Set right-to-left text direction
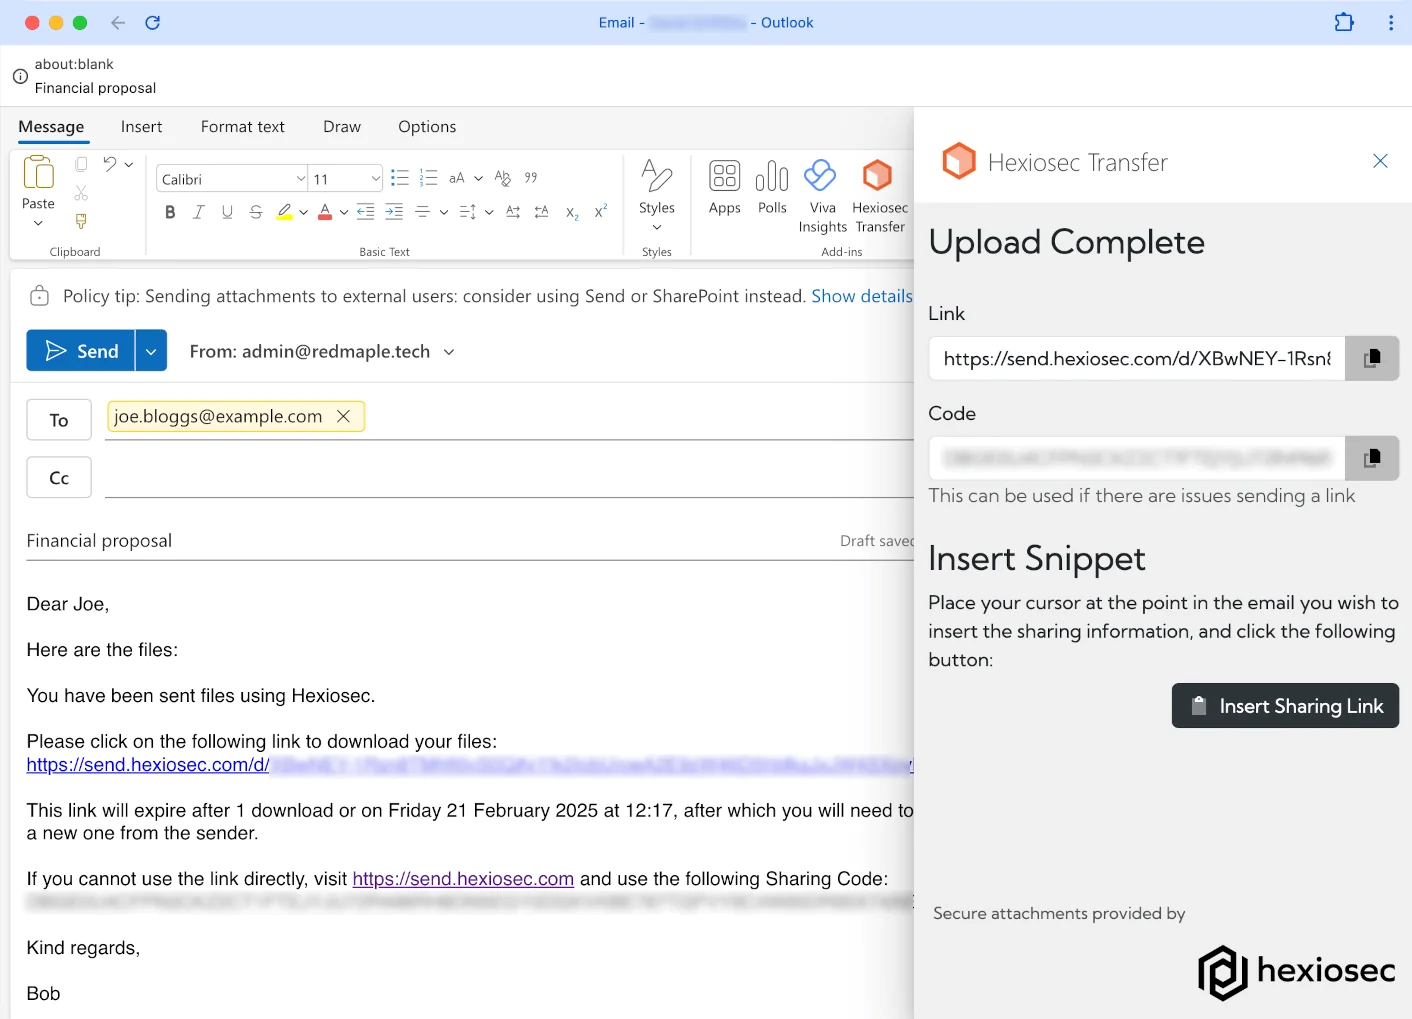 pos(542,212)
